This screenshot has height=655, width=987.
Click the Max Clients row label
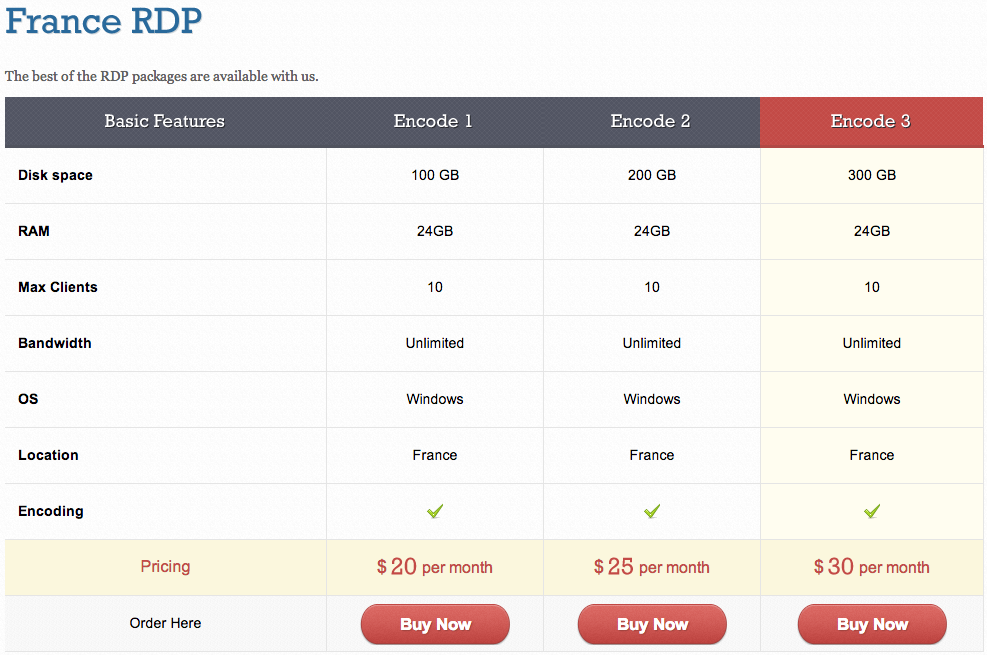[x=58, y=287]
